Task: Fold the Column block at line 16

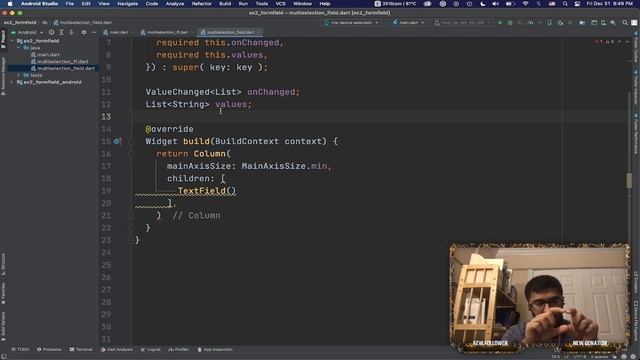Action: click(x=131, y=154)
